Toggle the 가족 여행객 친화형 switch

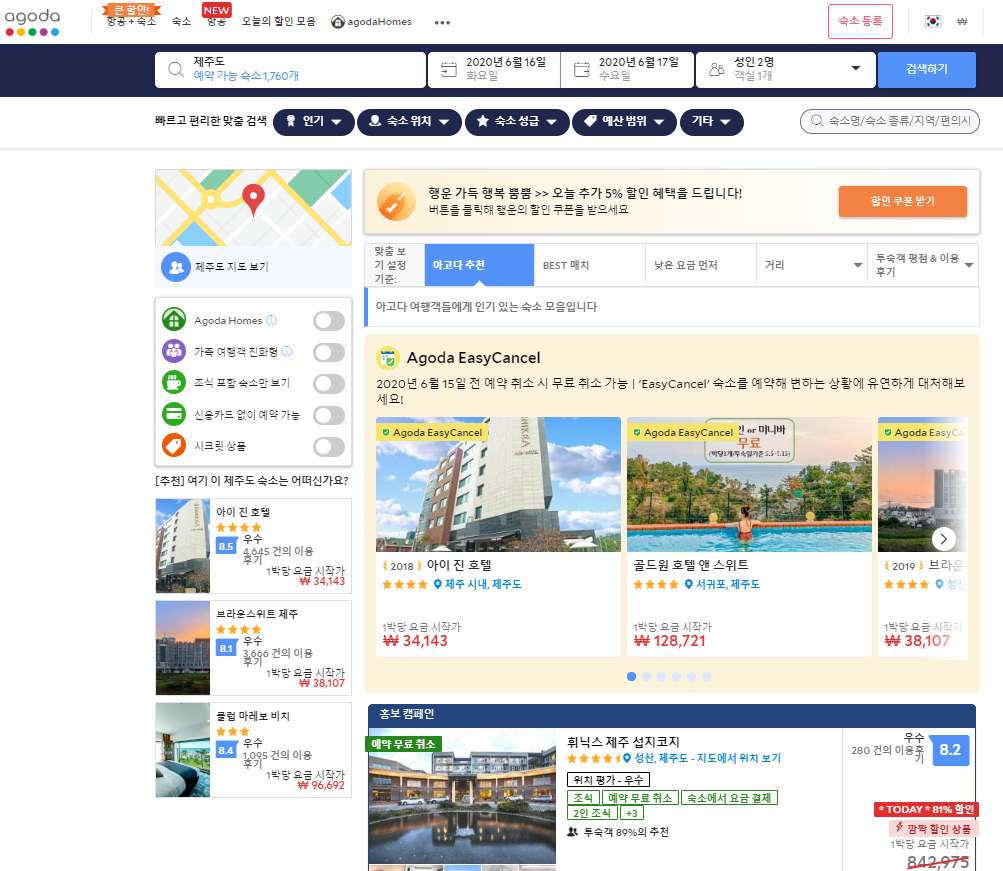click(x=329, y=352)
